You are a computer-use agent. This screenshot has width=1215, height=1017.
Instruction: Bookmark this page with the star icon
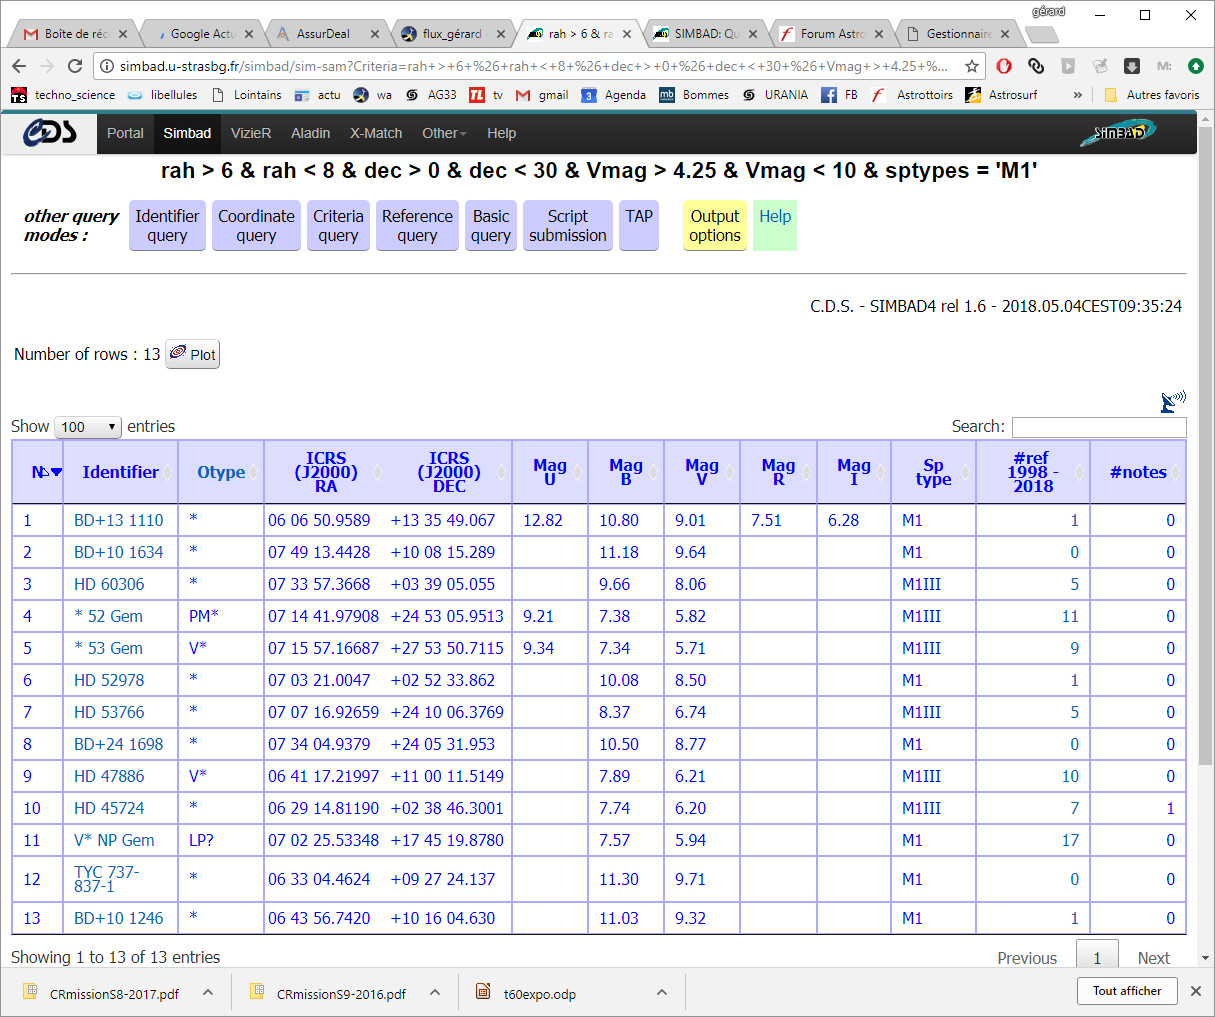click(972, 66)
